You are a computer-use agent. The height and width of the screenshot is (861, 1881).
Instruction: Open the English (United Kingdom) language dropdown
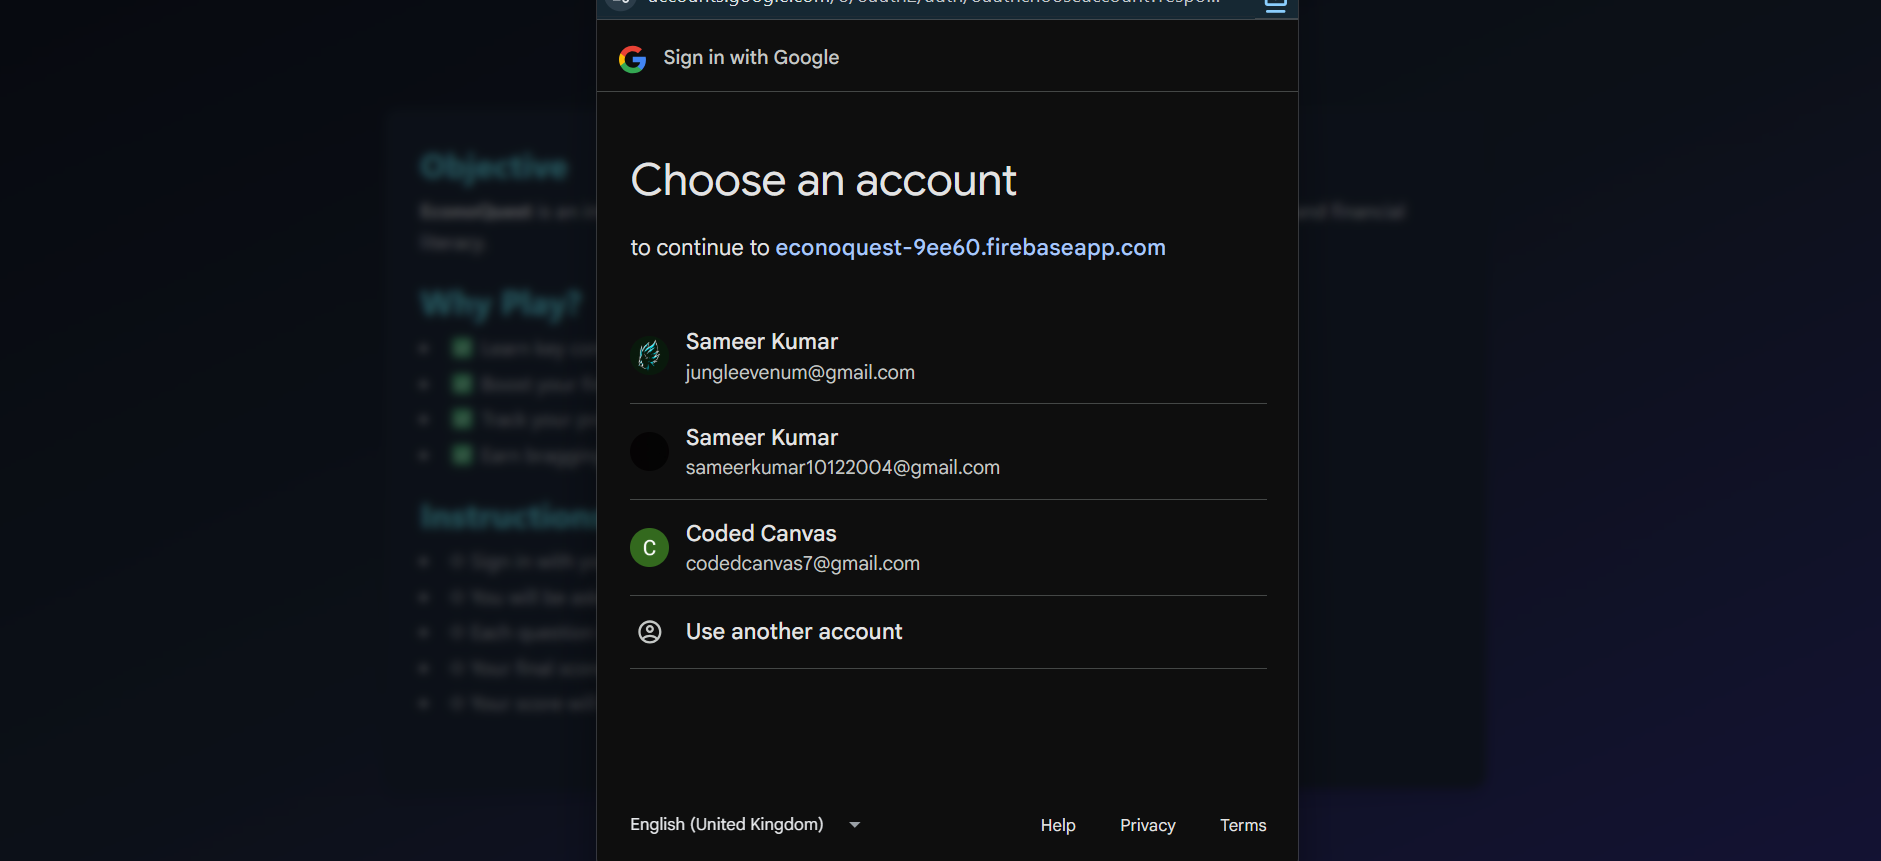point(745,825)
